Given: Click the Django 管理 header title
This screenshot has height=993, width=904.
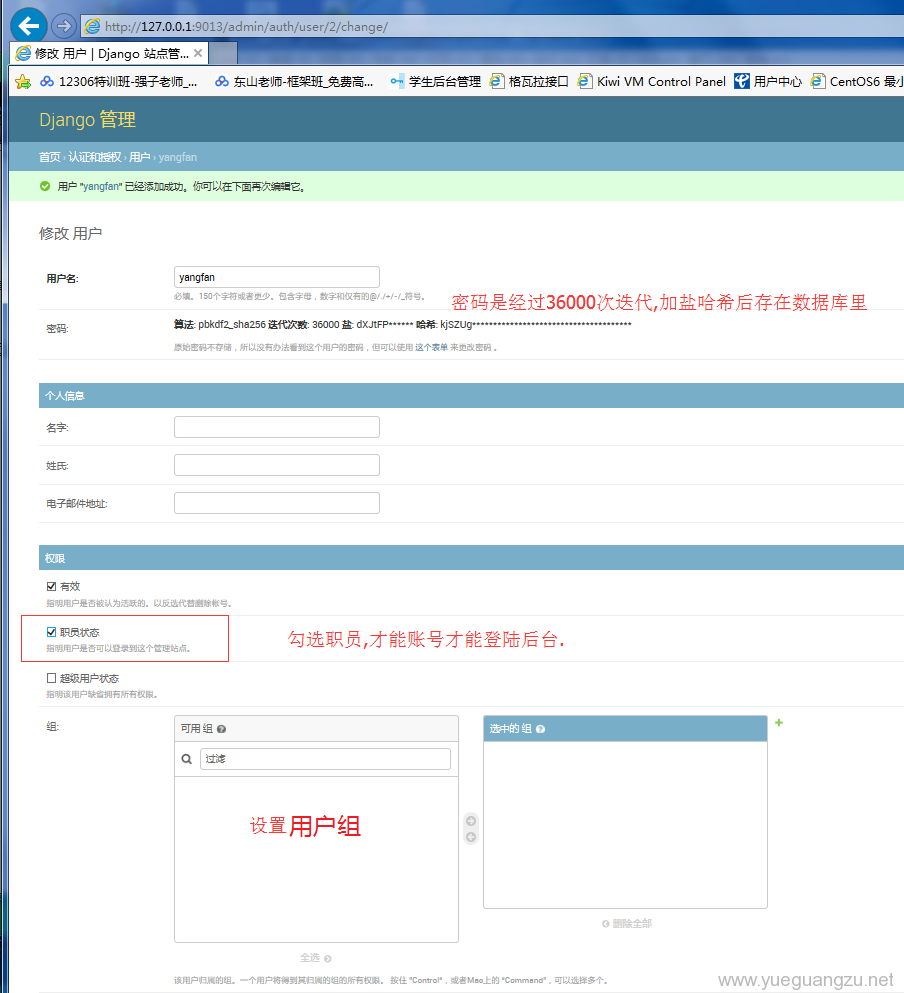Looking at the screenshot, I should click(x=87, y=120).
